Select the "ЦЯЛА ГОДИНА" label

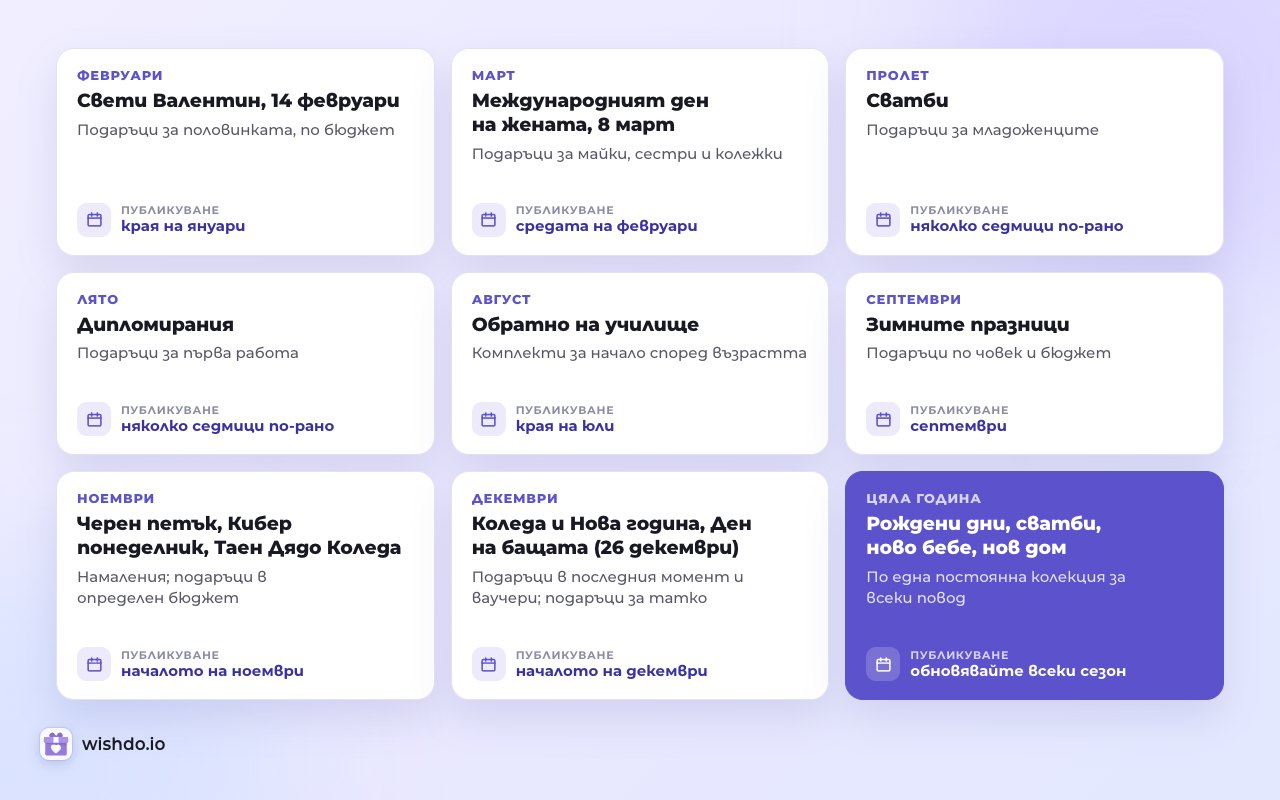pyautogui.click(x=924, y=499)
